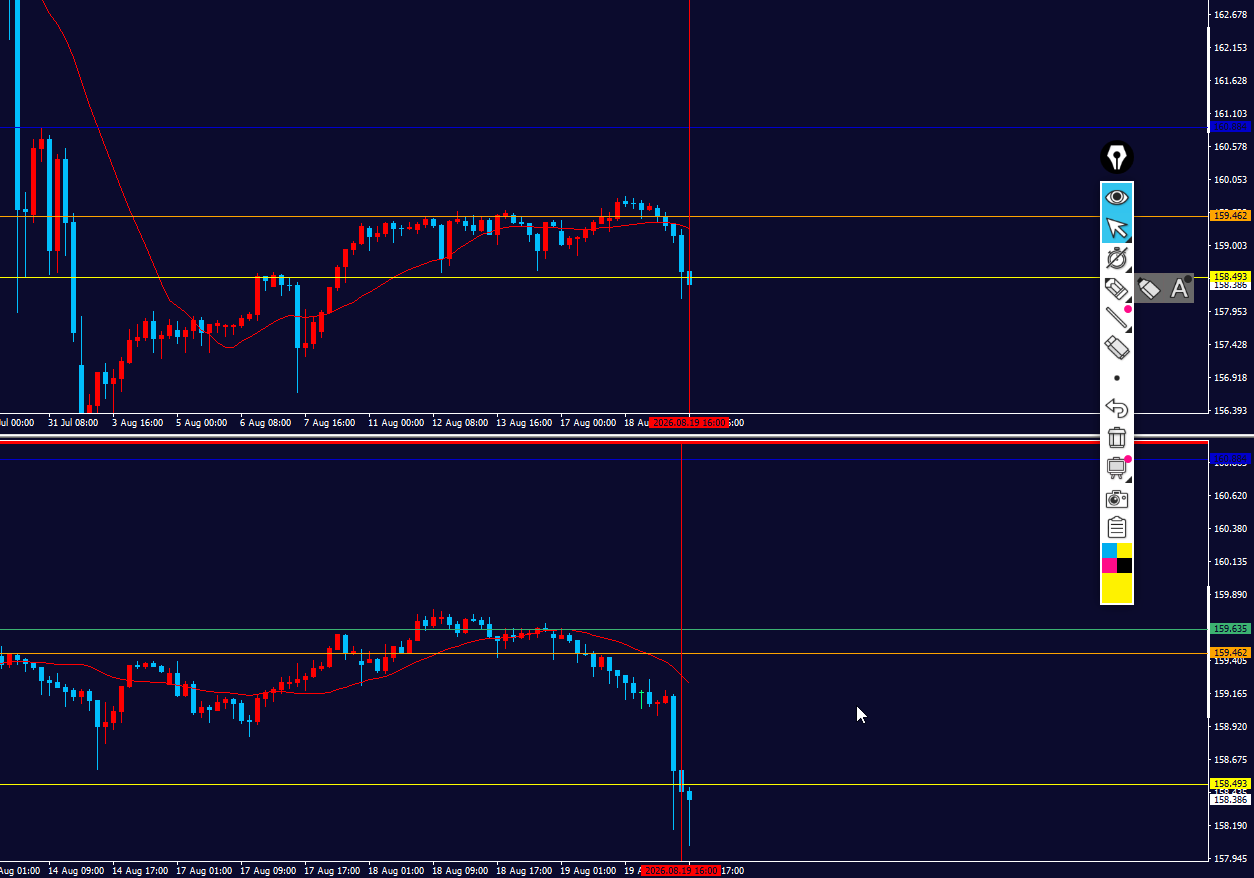The height and width of the screenshot is (878, 1254).
Task: Click orange 159.462 price label in upper chart
Action: coord(1230,215)
